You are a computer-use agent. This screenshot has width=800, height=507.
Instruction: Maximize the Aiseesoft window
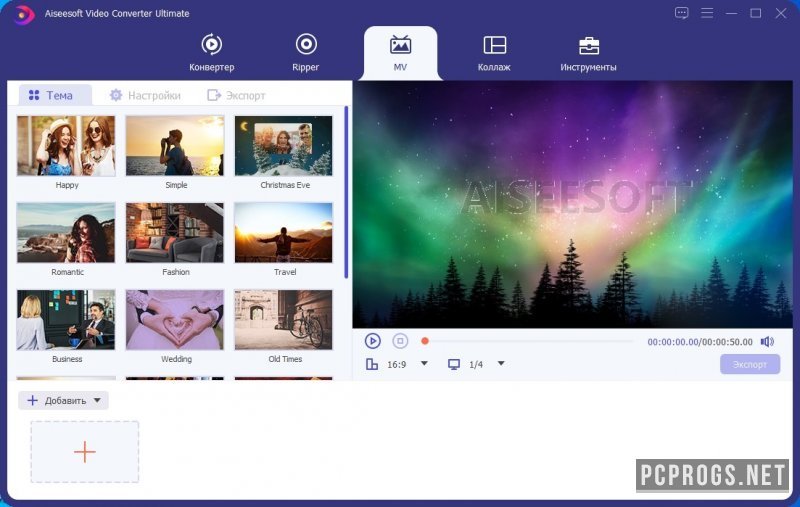point(756,13)
